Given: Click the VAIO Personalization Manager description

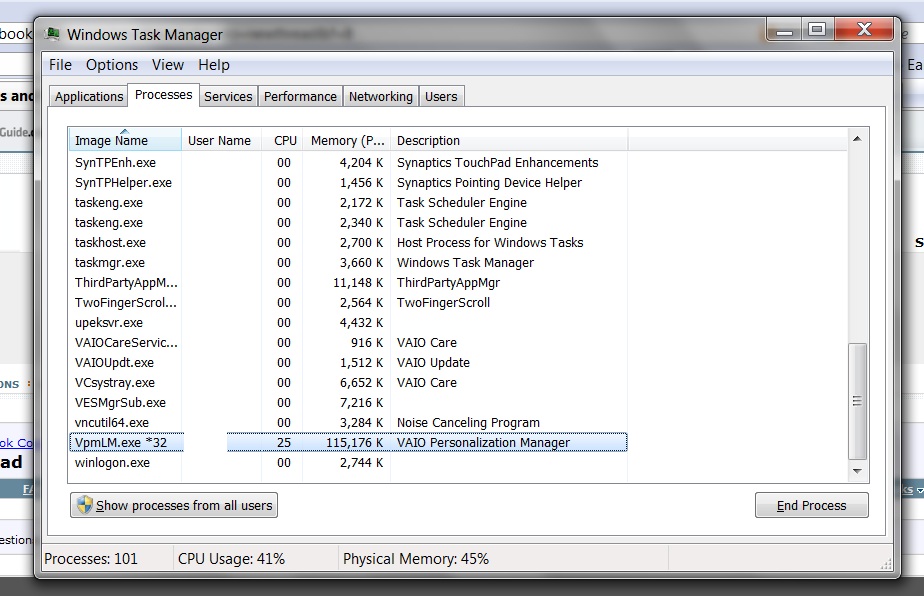Looking at the screenshot, I should (x=483, y=443).
